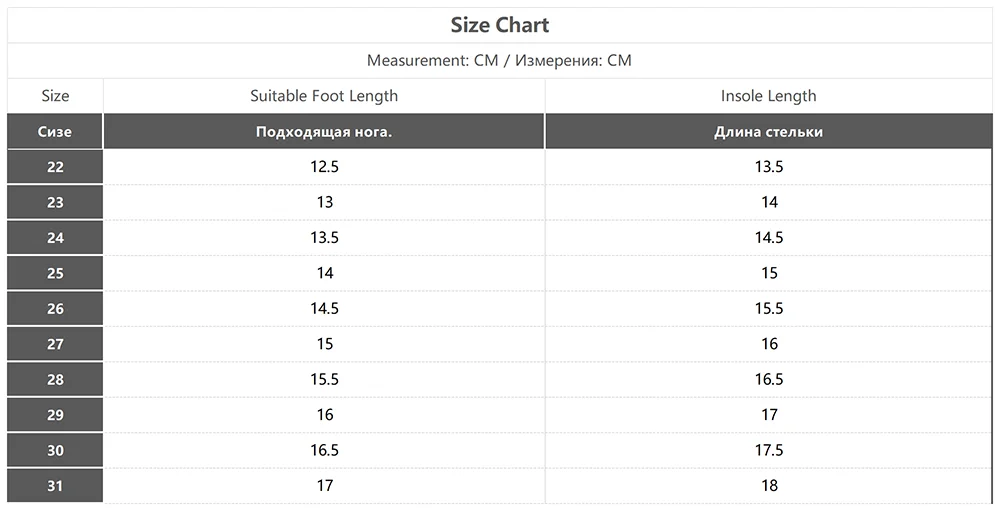Image resolution: width=1000 pixels, height=511 pixels.
Task: Click the Measurement: CM subtitle line
Action: 499,60
